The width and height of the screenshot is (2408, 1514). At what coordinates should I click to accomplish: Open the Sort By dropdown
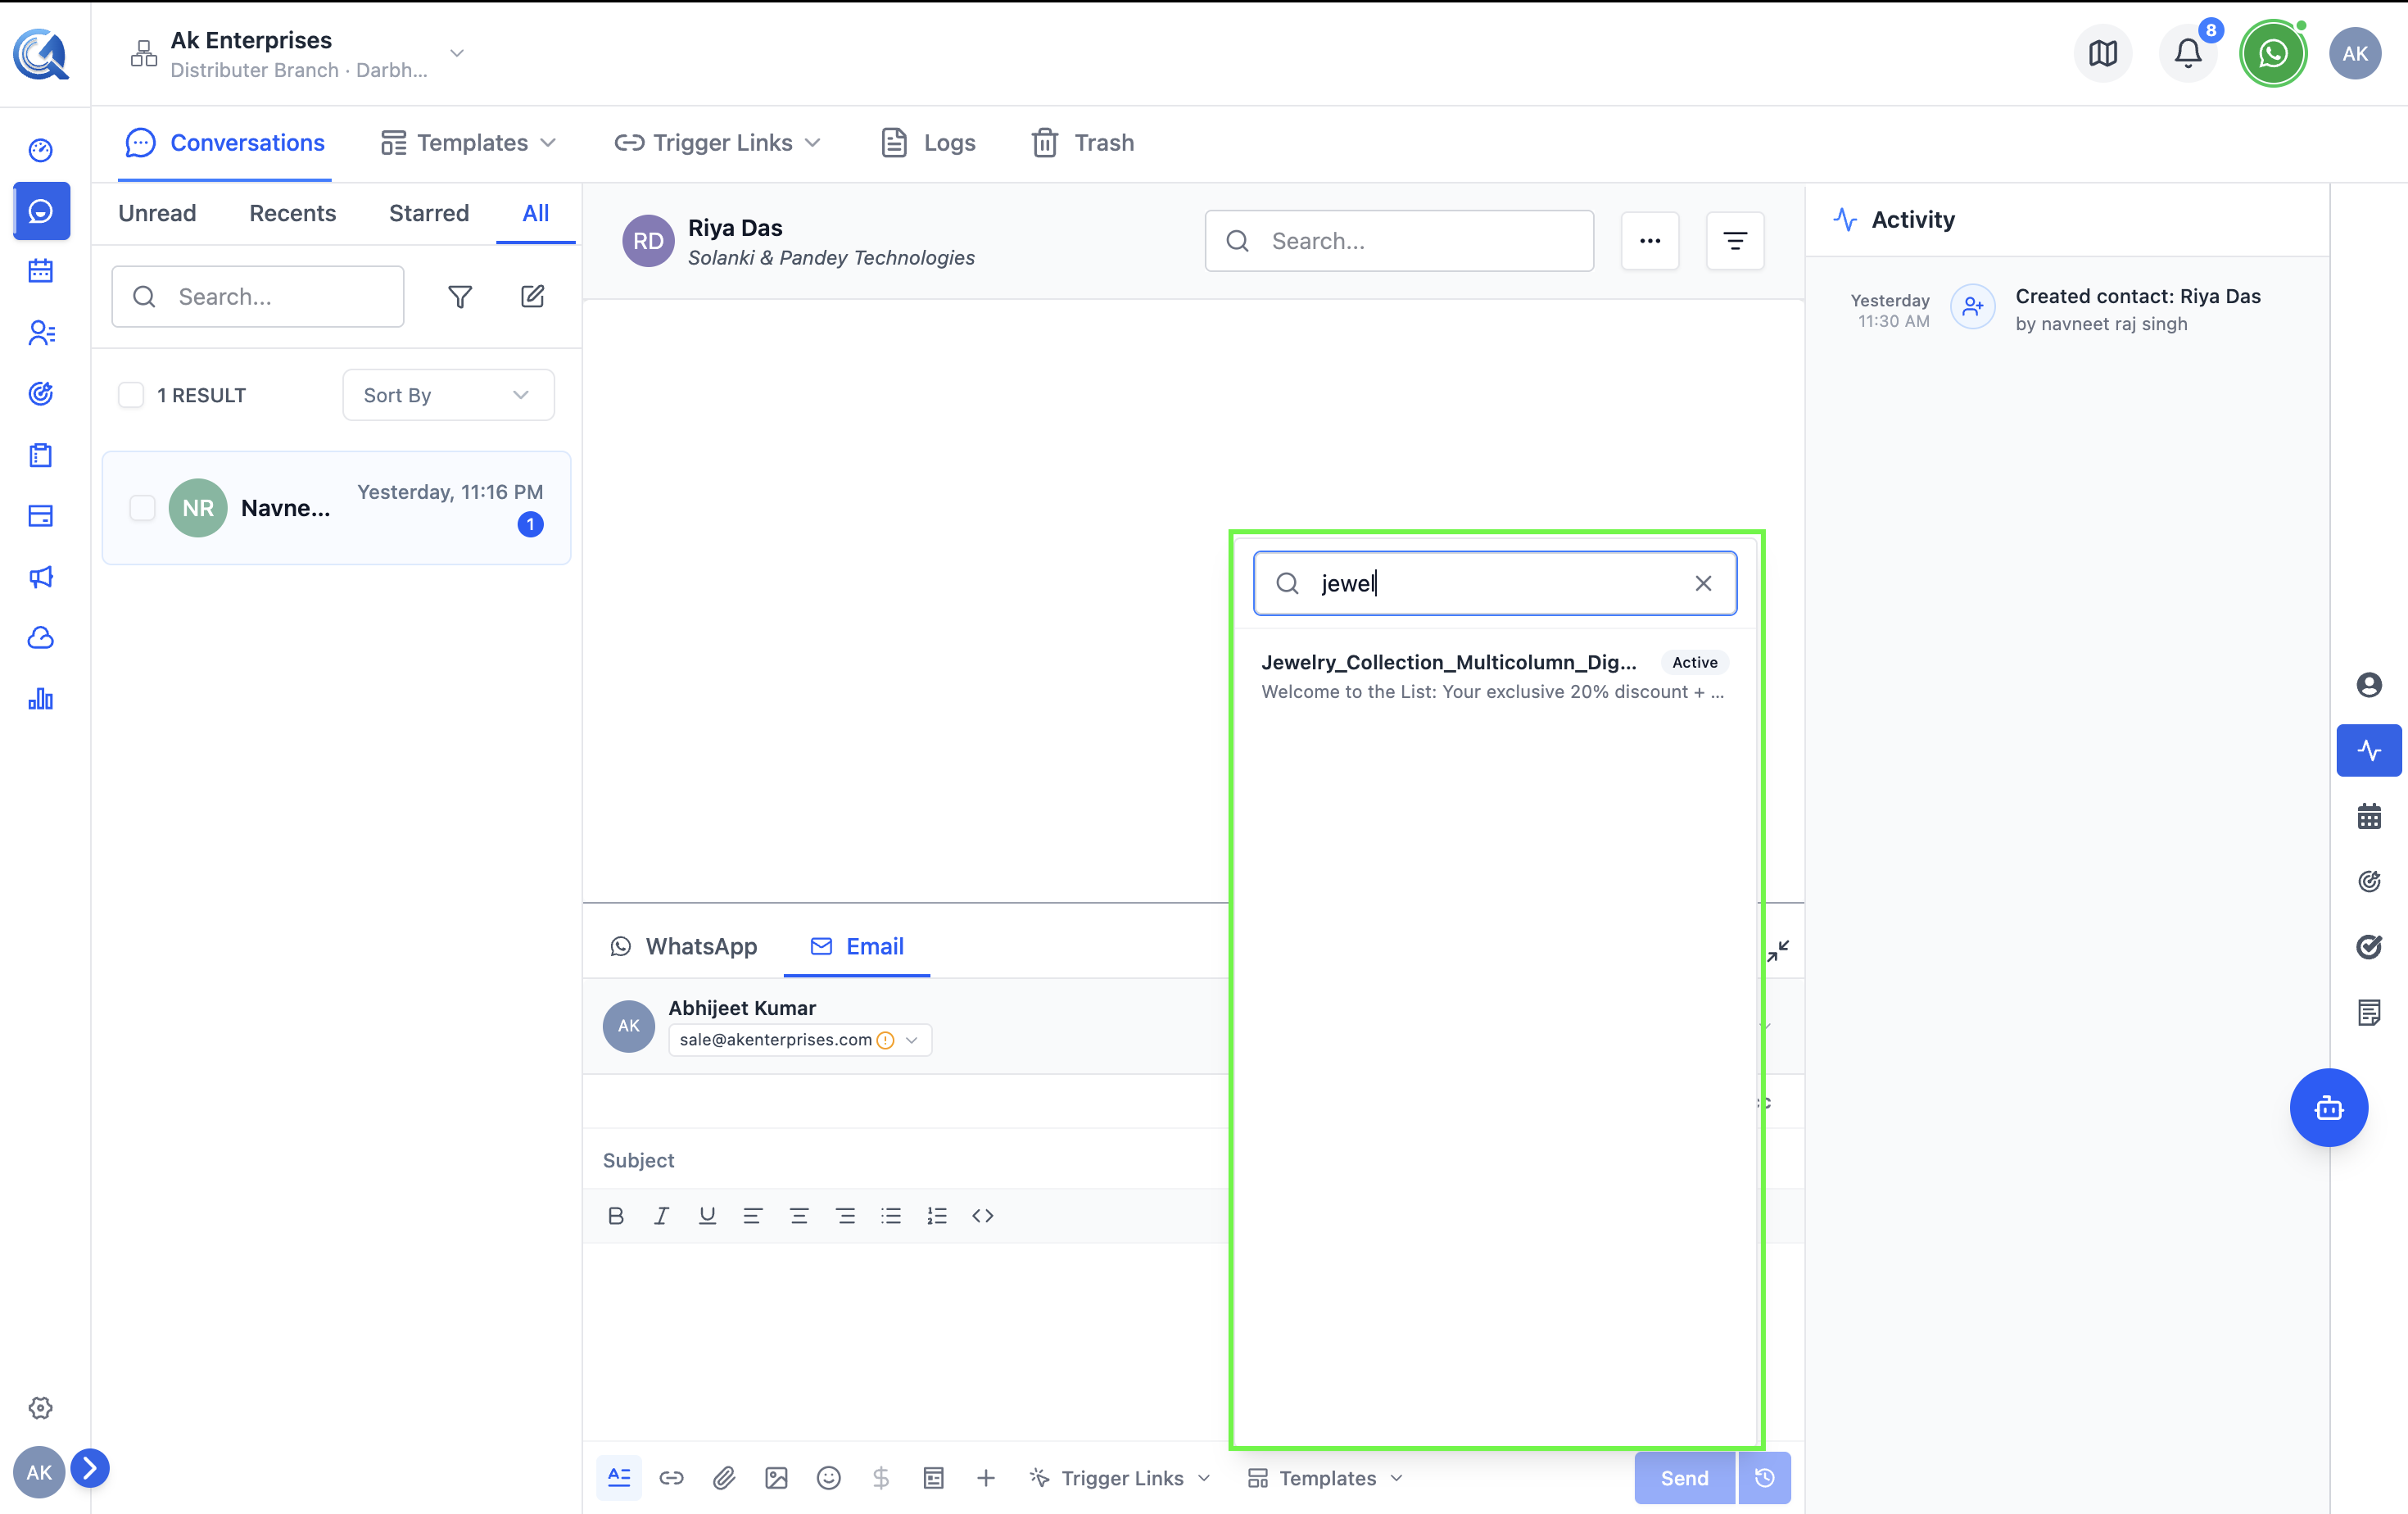(448, 395)
